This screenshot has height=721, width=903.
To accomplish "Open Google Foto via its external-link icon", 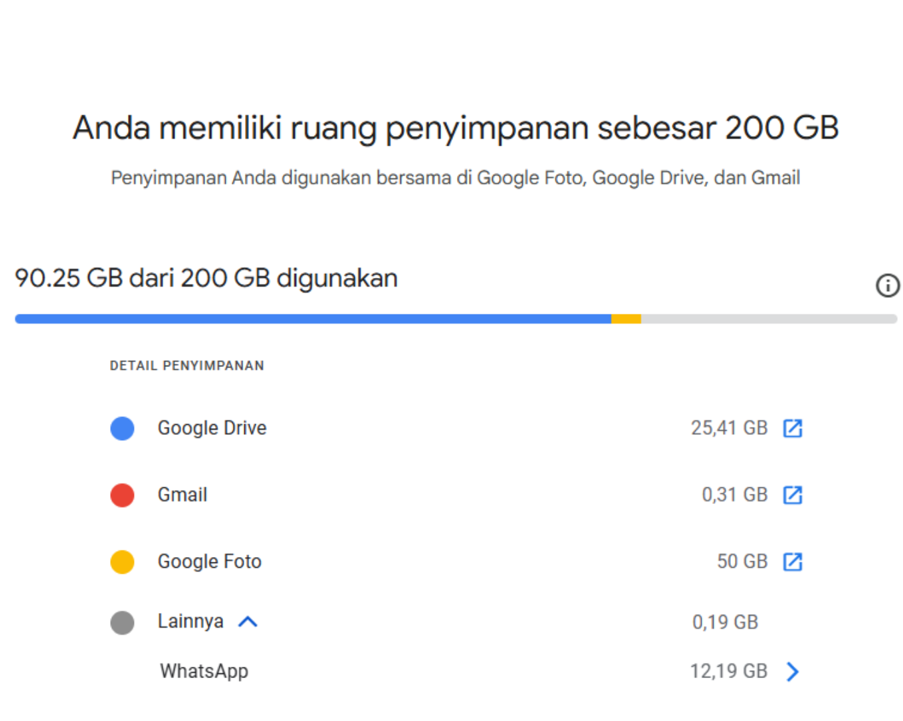I will point(792,562).
